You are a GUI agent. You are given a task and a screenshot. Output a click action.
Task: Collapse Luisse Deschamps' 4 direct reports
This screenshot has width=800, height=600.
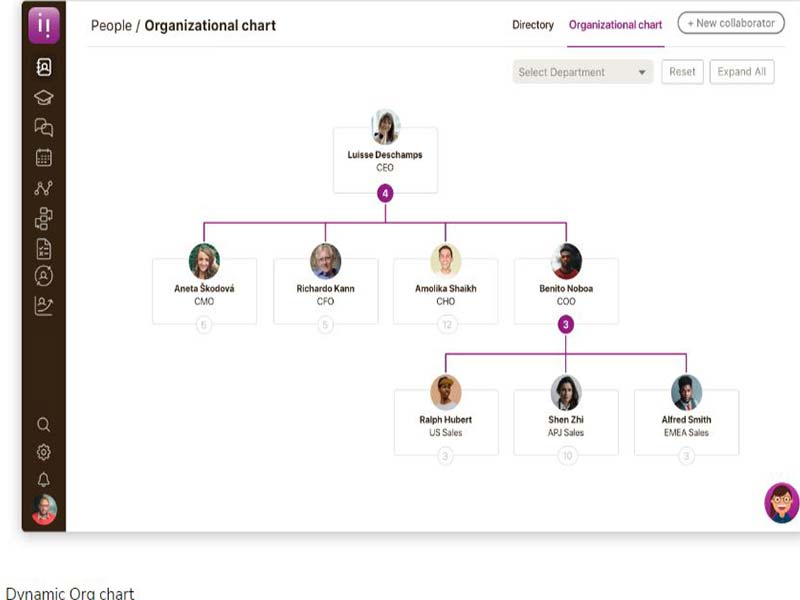[385, 193]
